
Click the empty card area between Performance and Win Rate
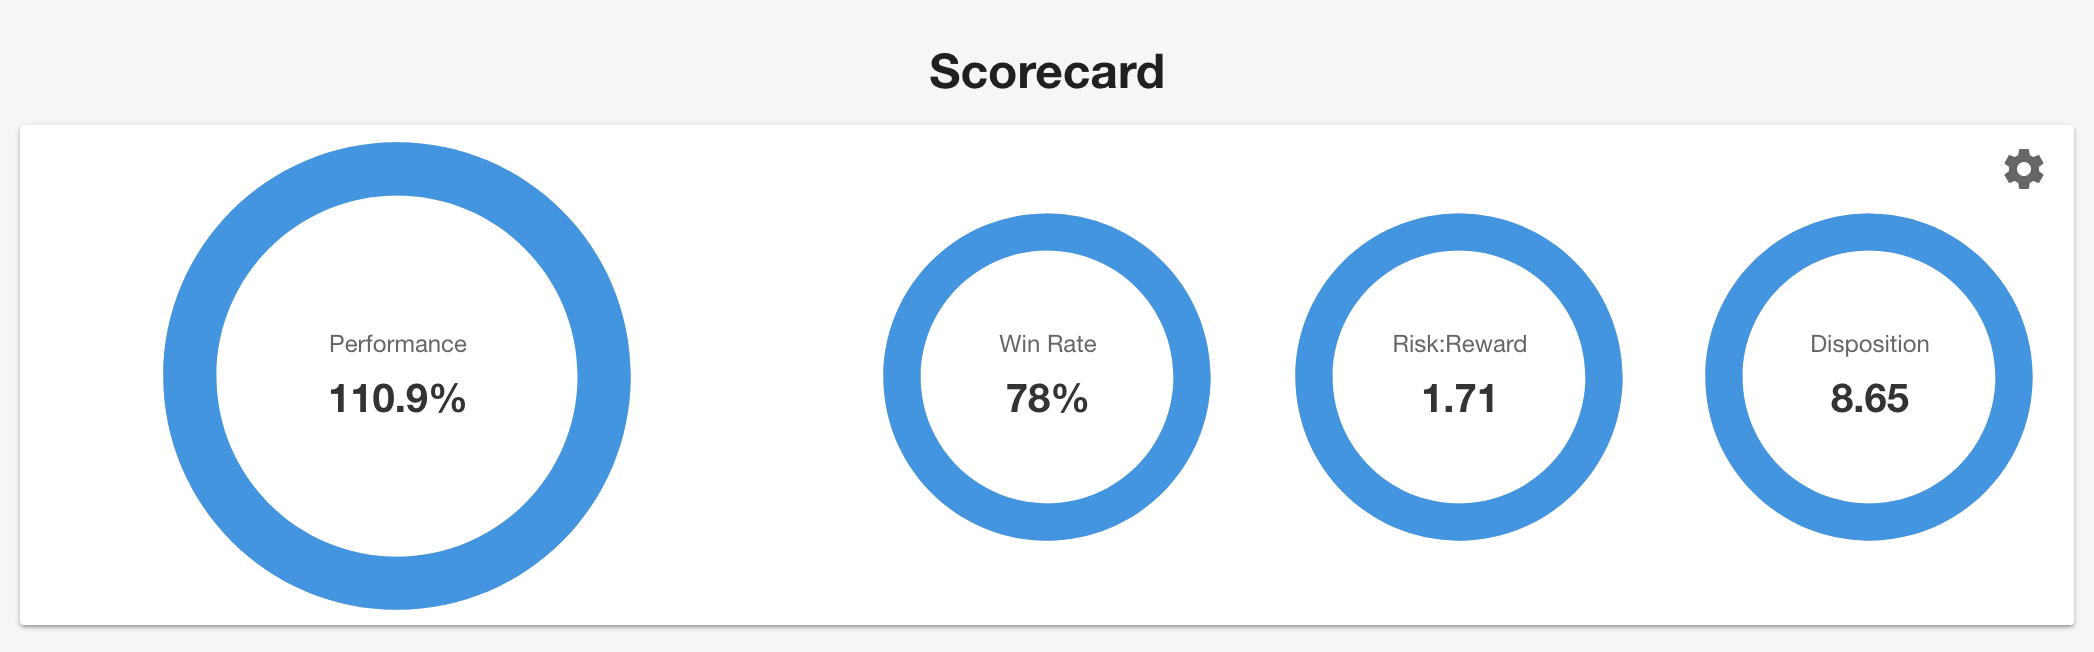(757, 376)
